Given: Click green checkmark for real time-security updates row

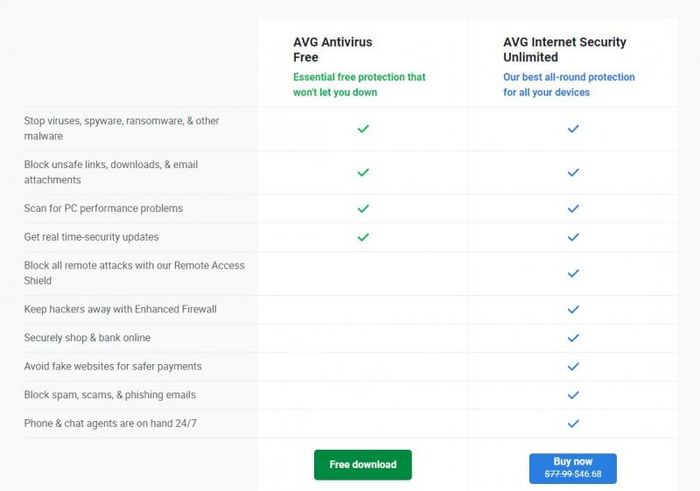Looking at the screenshot, I should coord(363,237).
